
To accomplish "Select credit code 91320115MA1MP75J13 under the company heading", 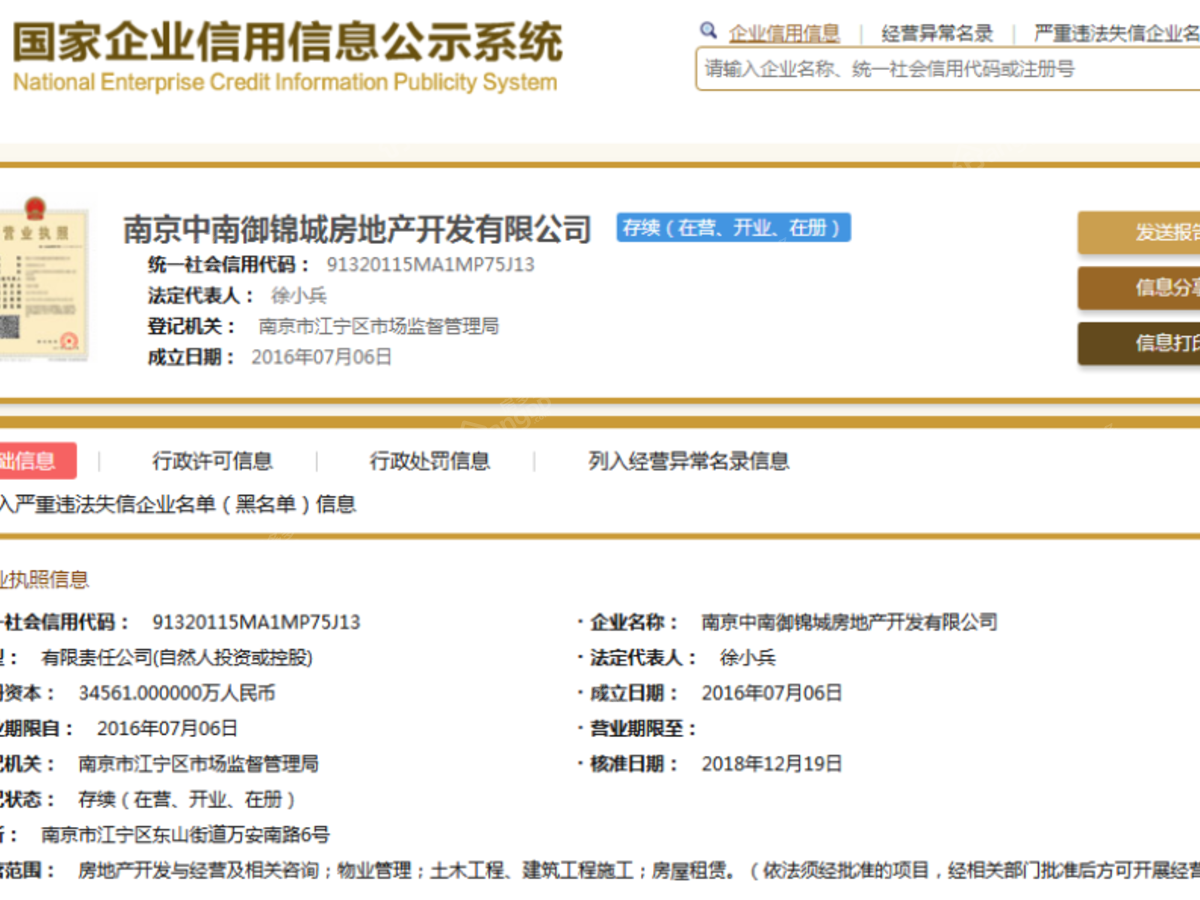I will 431,265.
